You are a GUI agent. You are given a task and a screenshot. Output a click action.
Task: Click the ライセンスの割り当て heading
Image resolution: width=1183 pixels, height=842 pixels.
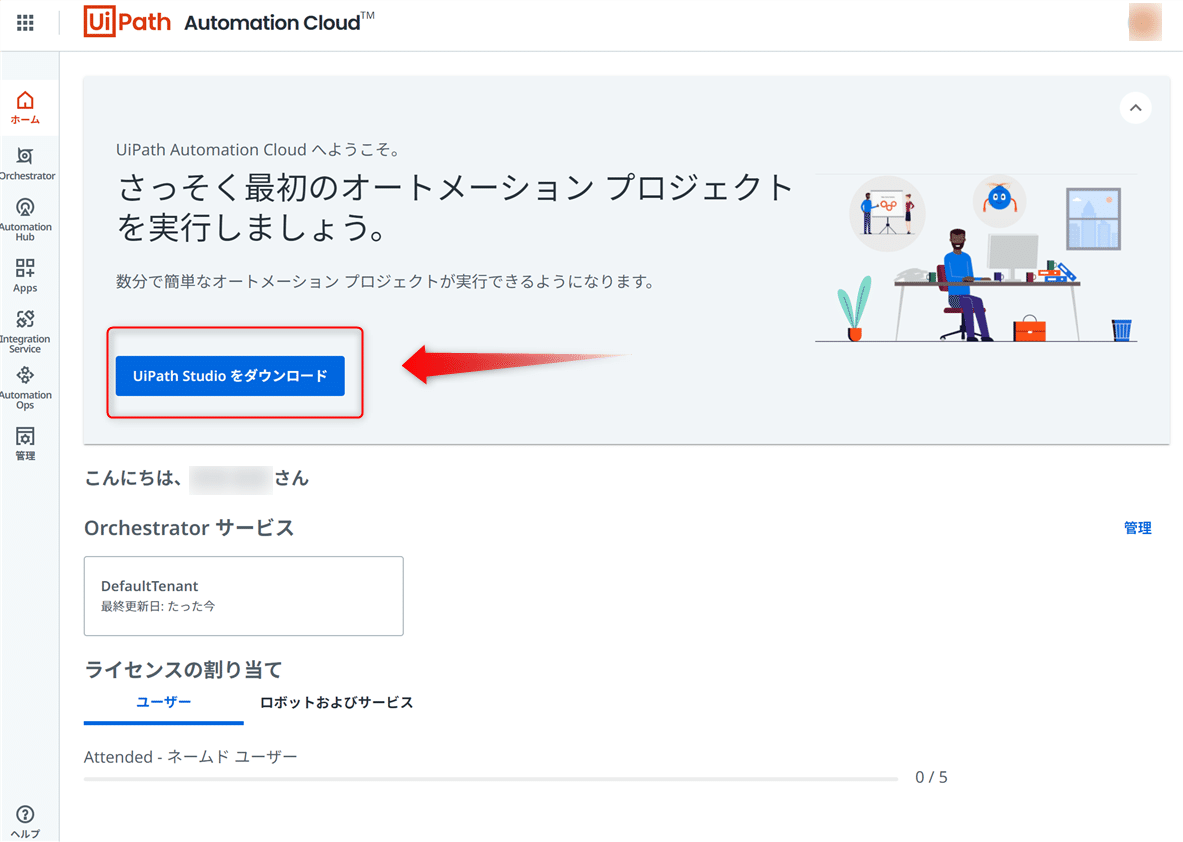click(x=183, y=669)
